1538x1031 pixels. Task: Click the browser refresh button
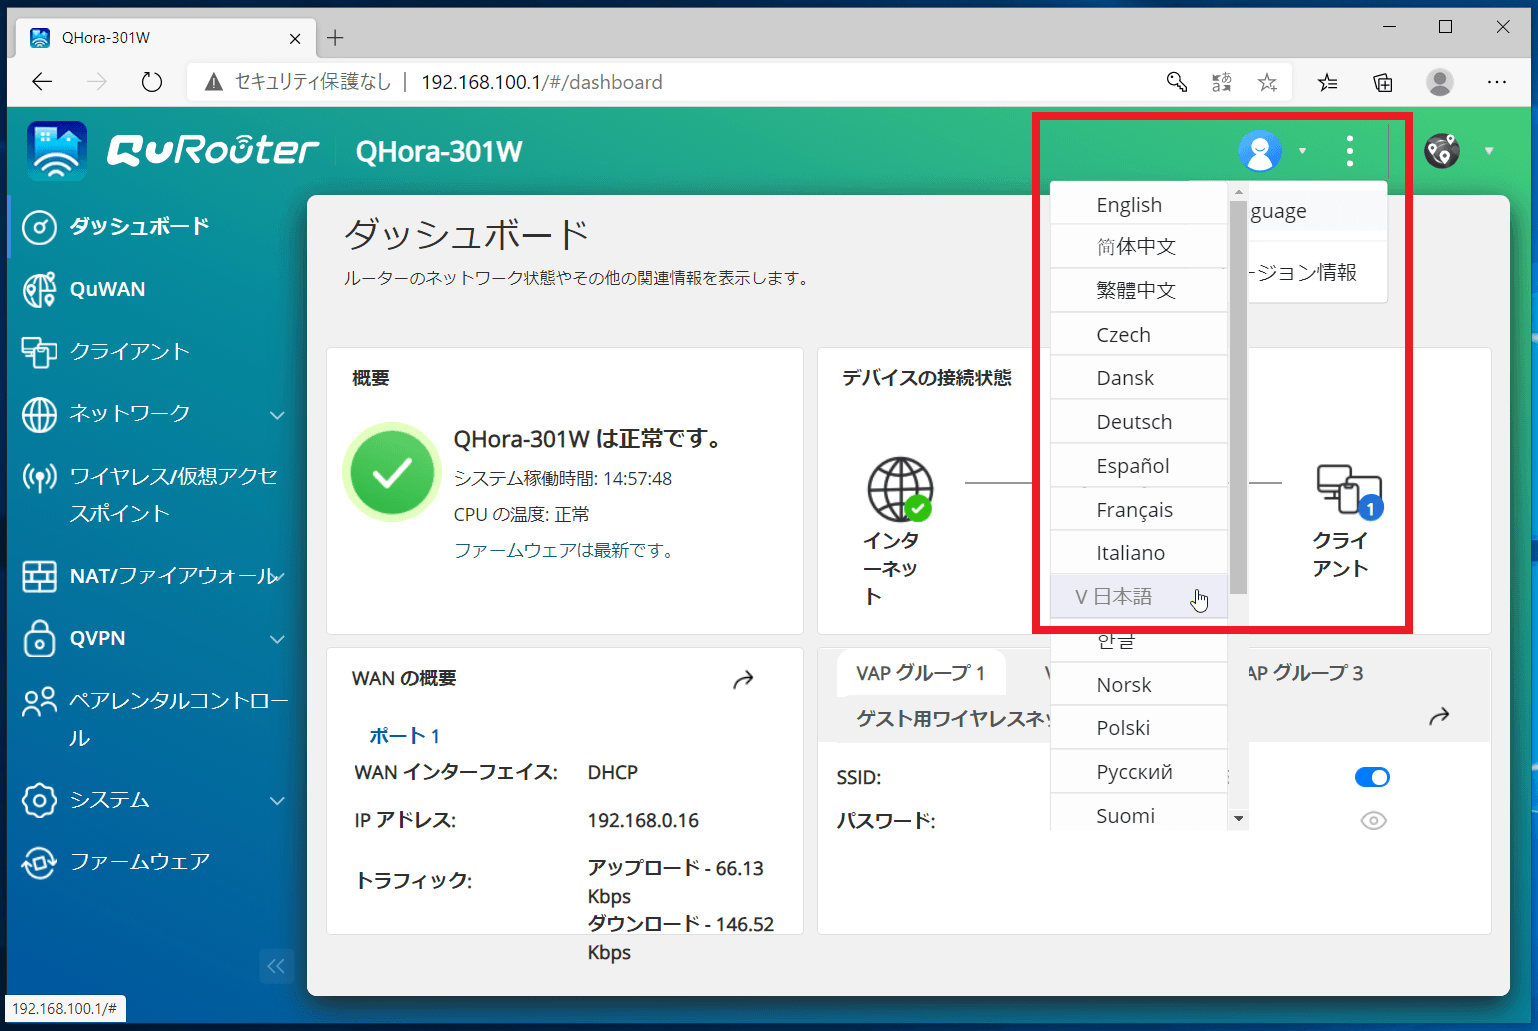pos(152,82)
